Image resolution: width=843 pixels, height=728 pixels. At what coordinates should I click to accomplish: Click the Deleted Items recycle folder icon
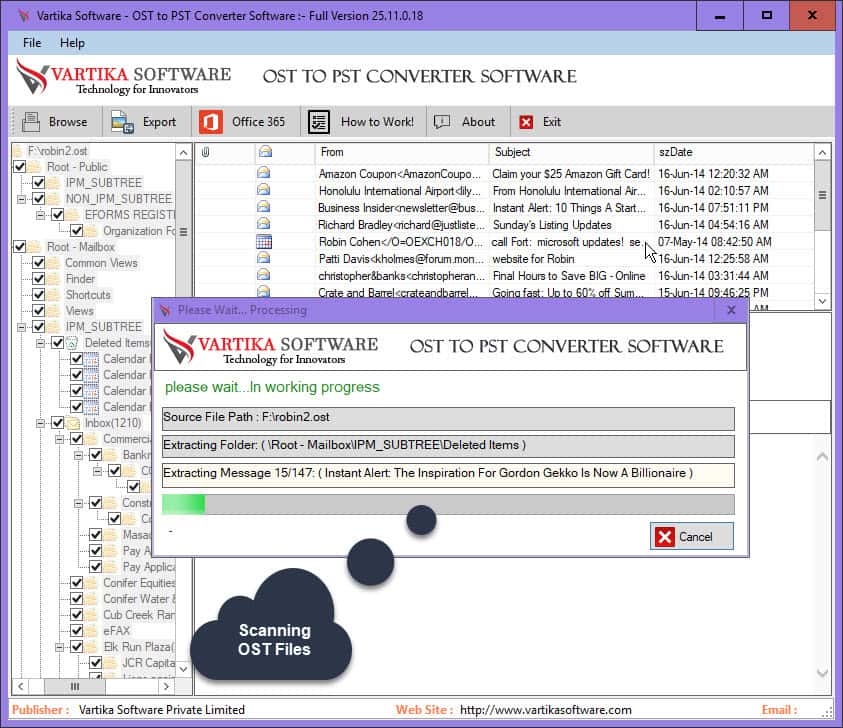[72, 343]
